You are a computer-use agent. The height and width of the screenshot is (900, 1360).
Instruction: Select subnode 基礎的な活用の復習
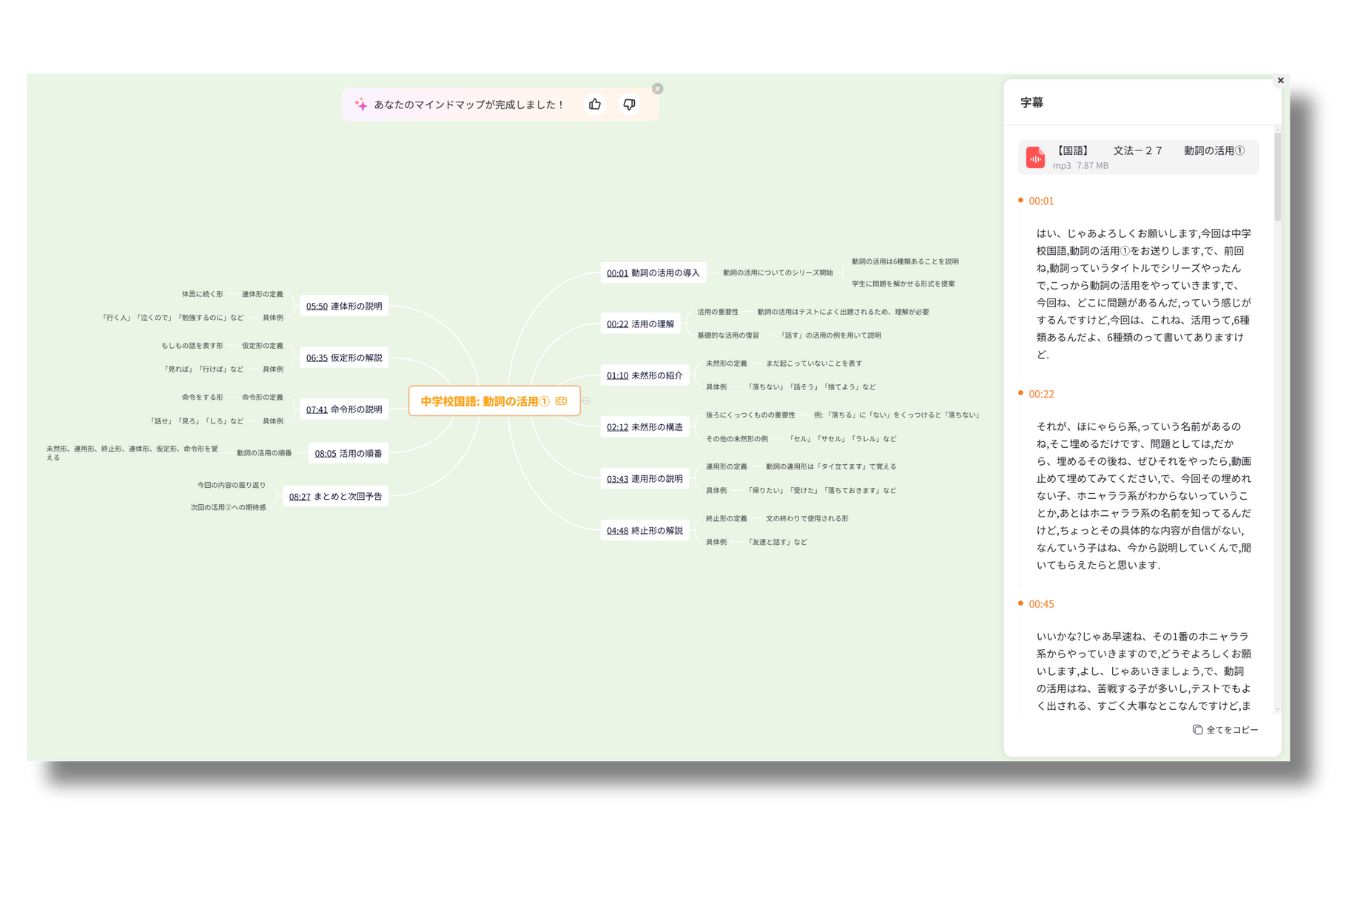tap(728, 336)
